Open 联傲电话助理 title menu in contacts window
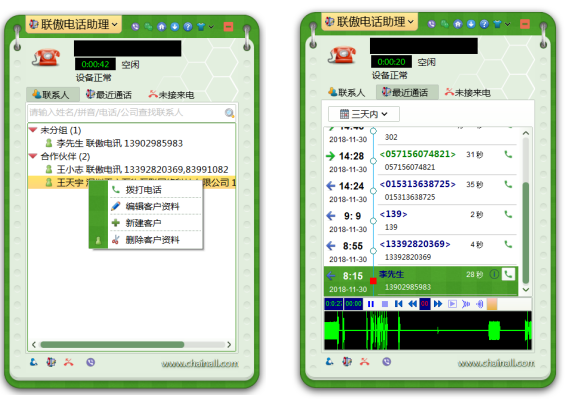 [x=74, y=24]
